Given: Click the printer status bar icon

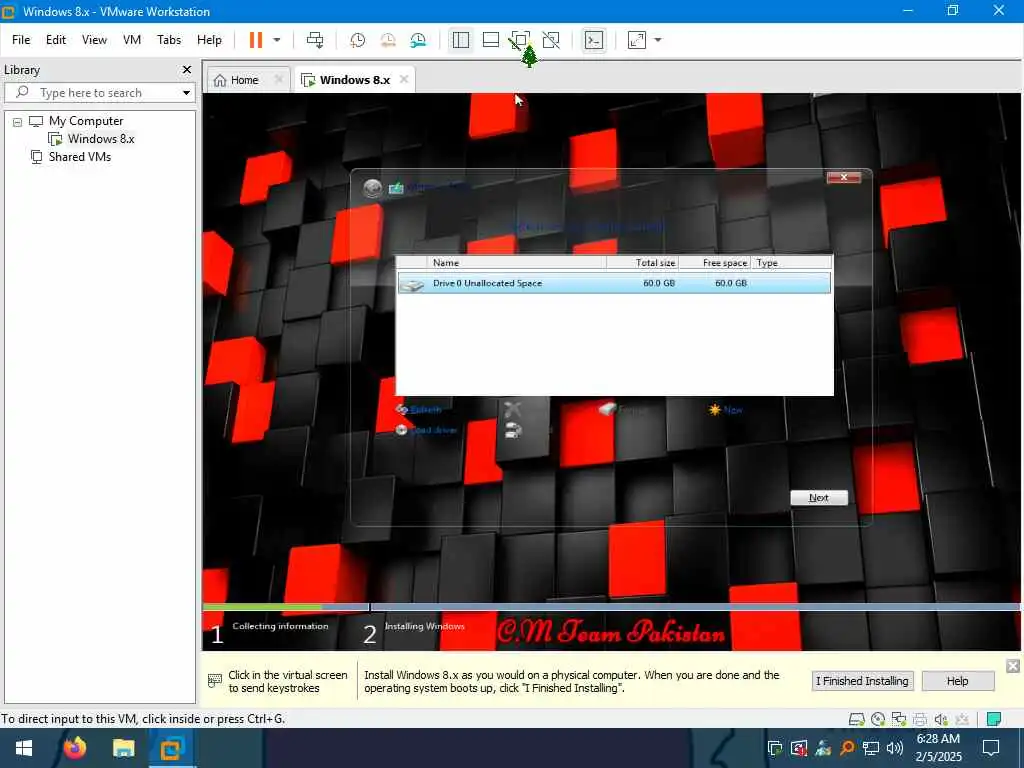Looking at the screenshot, I should pos(920,719).
